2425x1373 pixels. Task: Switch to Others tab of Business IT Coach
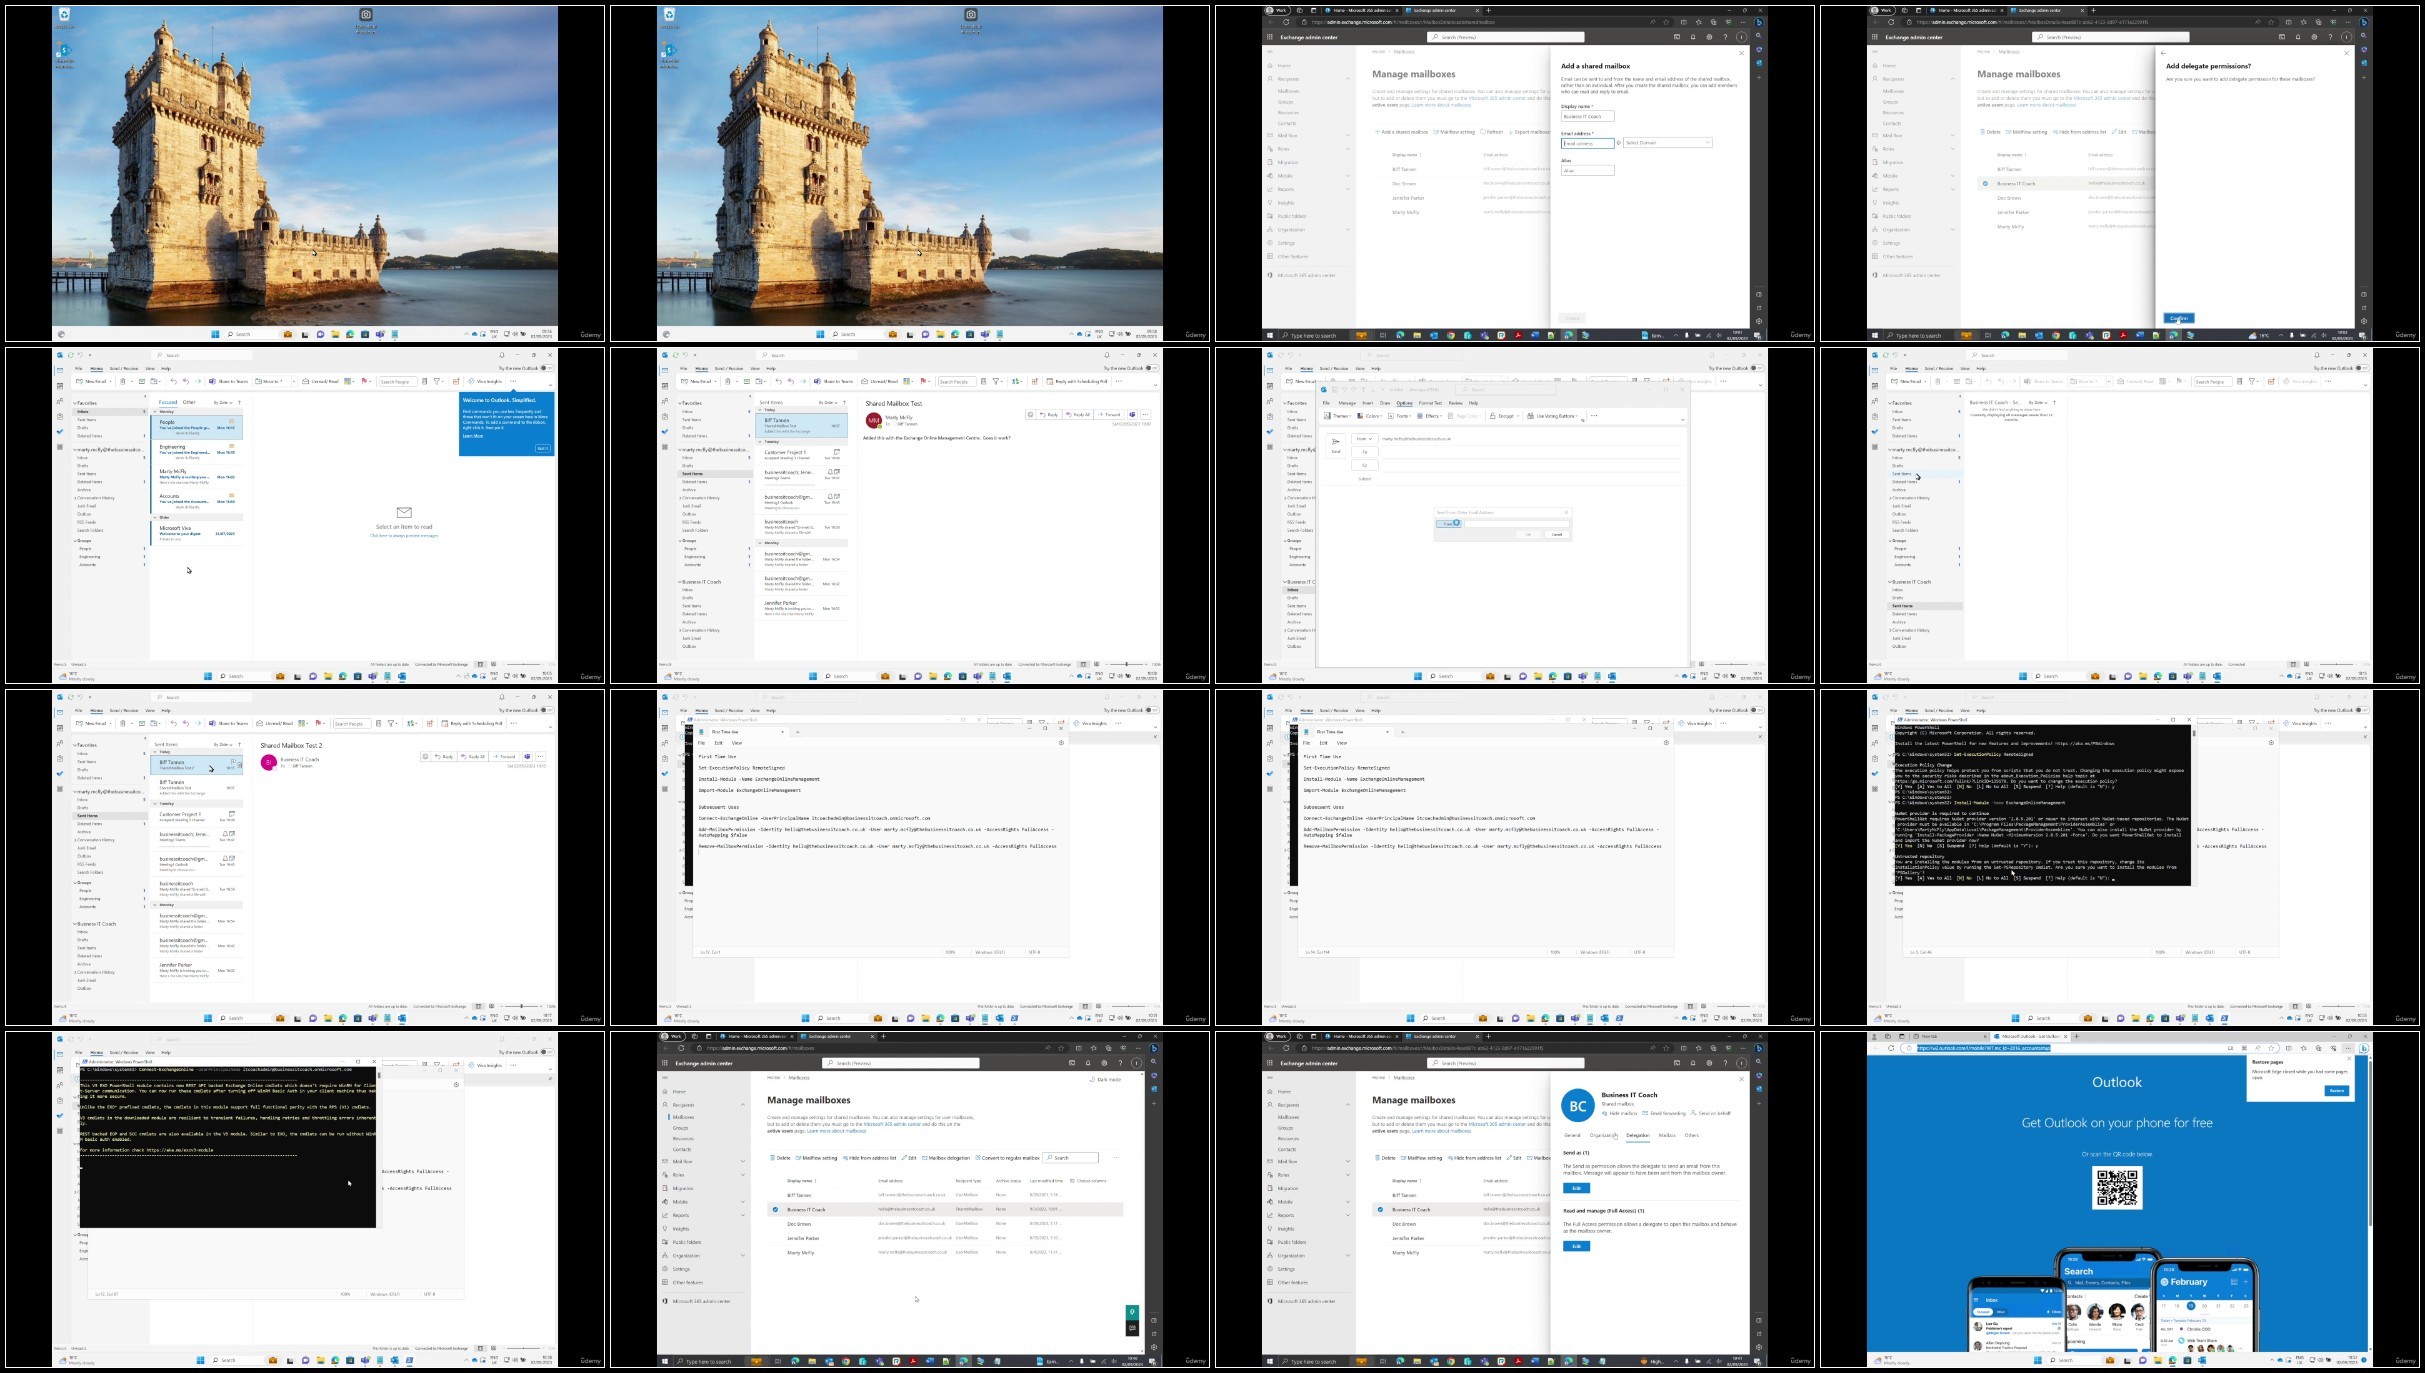click(x=1692, y=1135)
